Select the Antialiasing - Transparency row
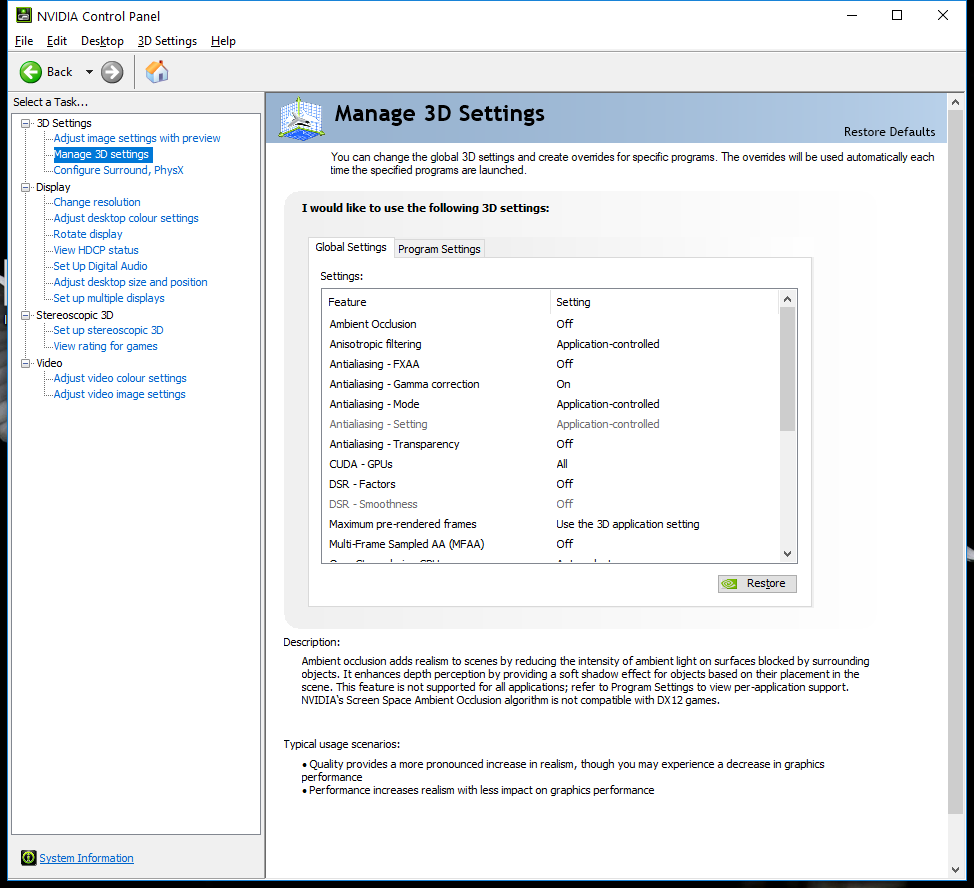974x888 pixels. (x=550, y=444)
